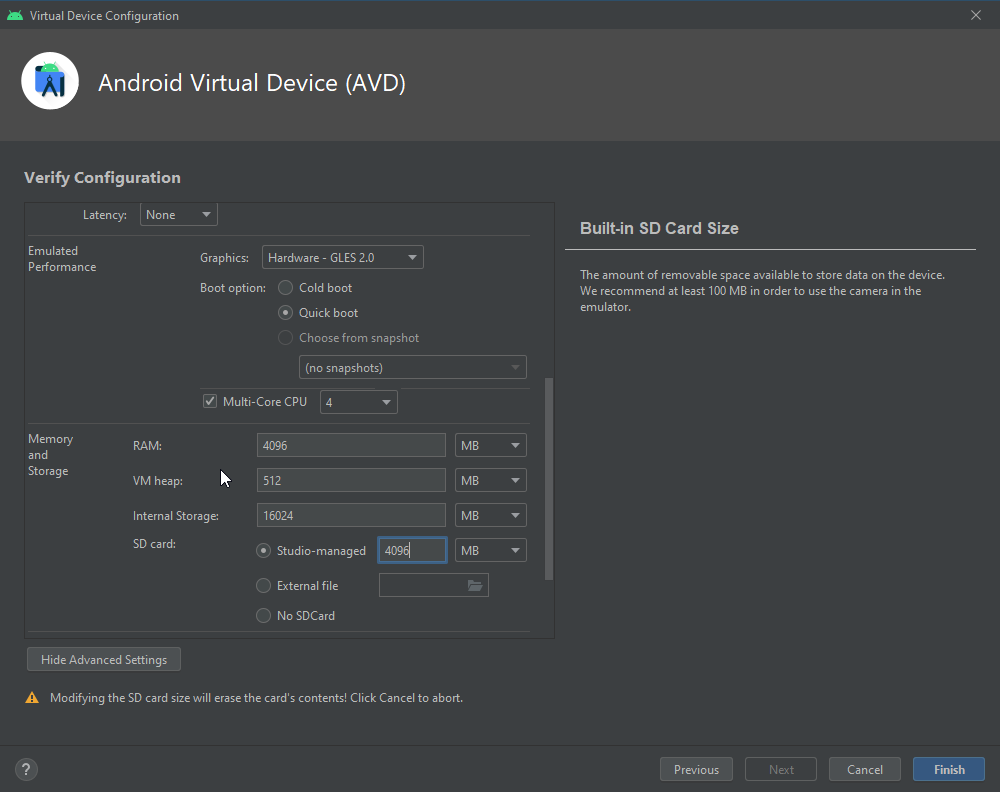
Task: Click the Cancel button
Action: (865, 769)
